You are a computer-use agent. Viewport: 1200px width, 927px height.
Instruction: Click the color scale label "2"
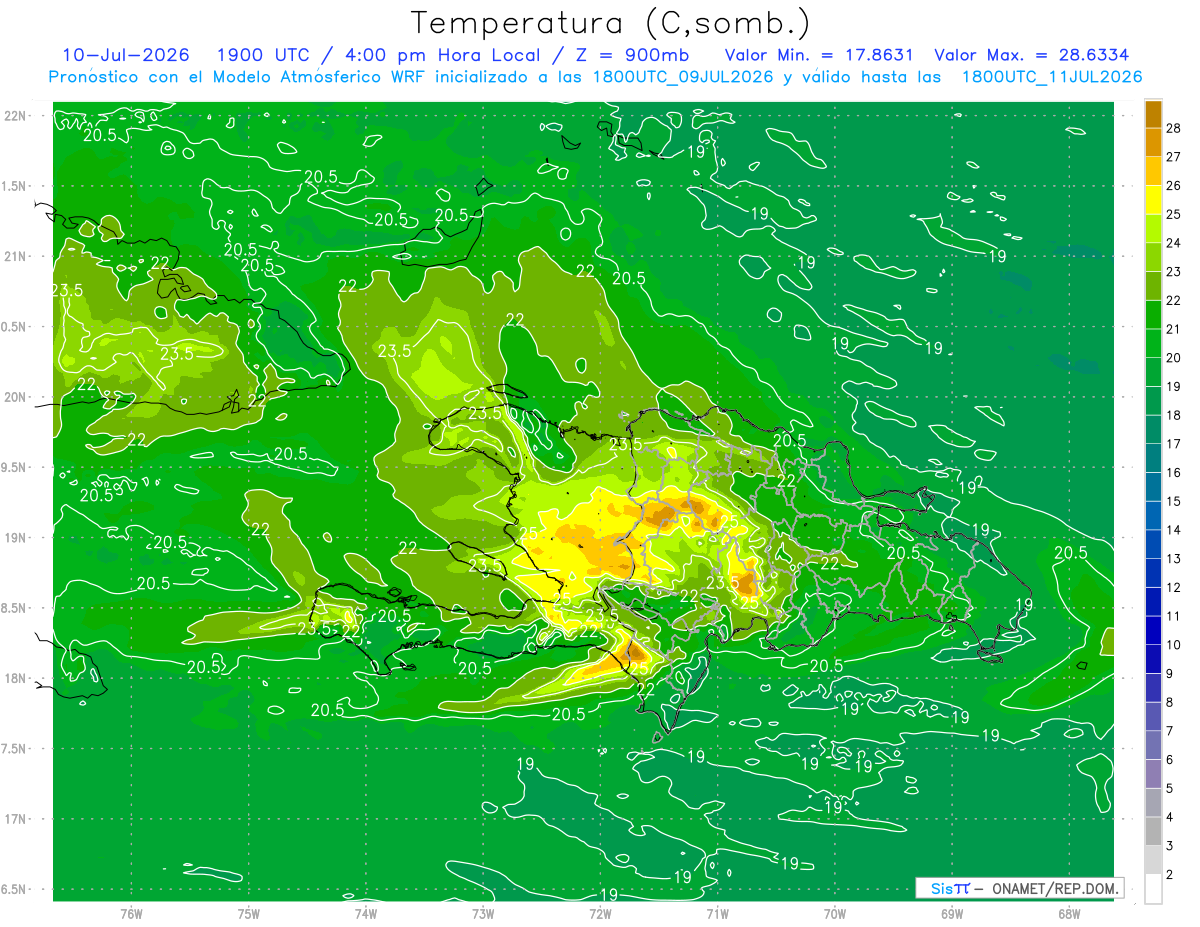pos(1170,874)
